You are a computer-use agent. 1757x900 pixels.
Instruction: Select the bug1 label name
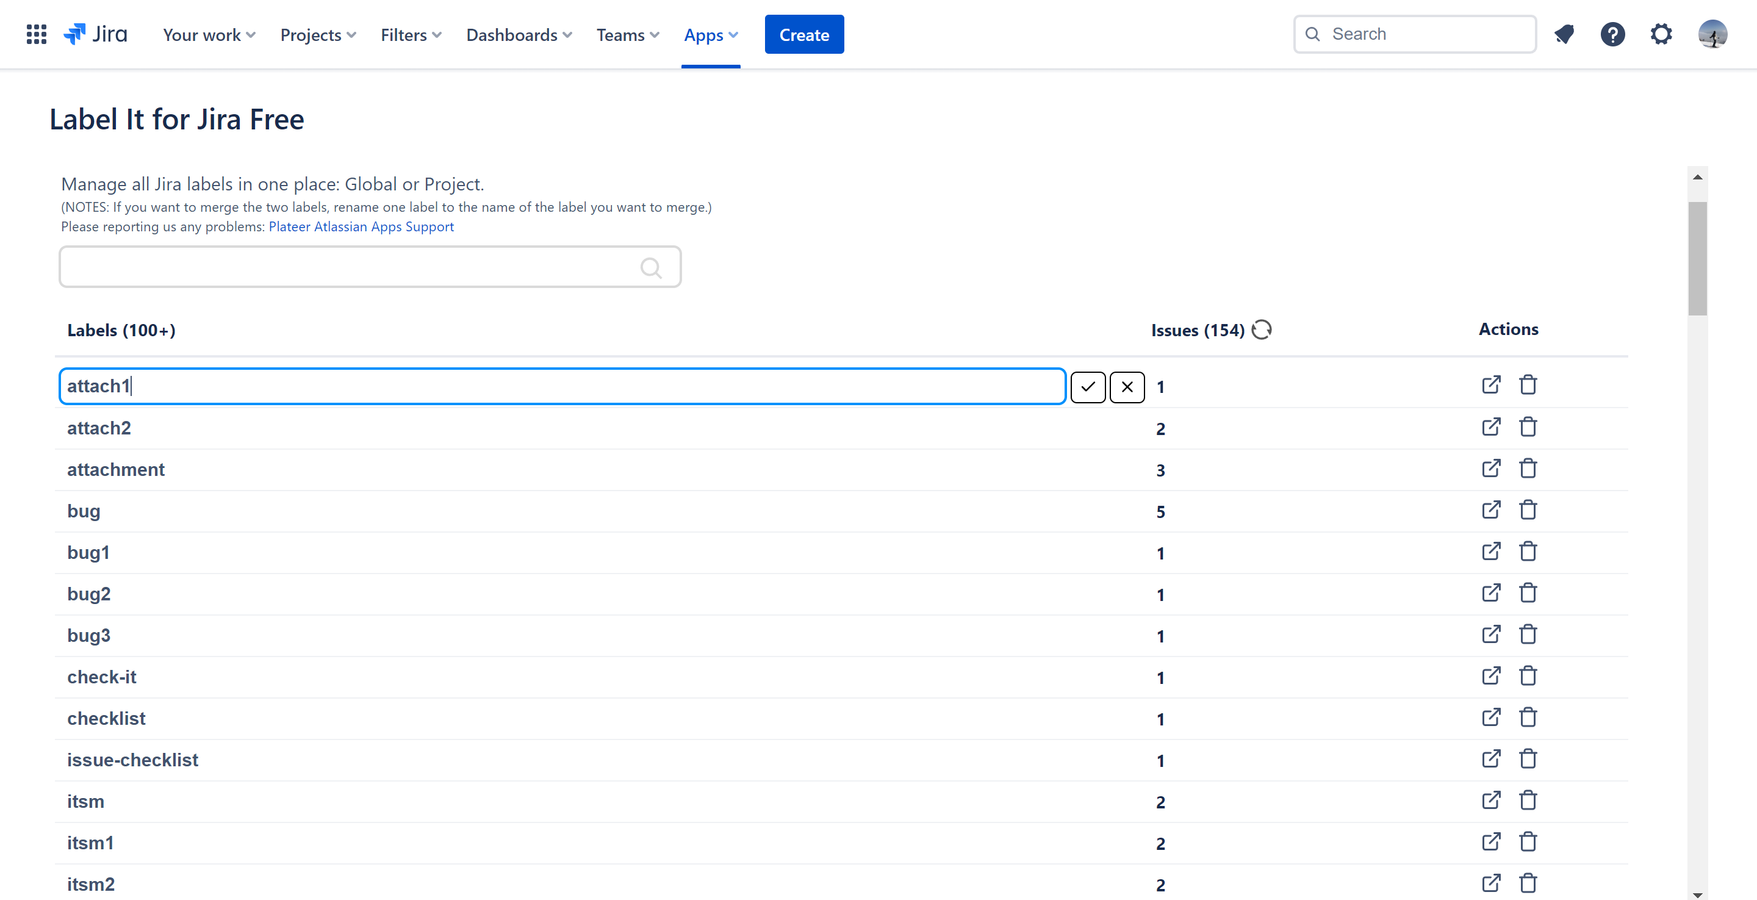coord(88,553)
